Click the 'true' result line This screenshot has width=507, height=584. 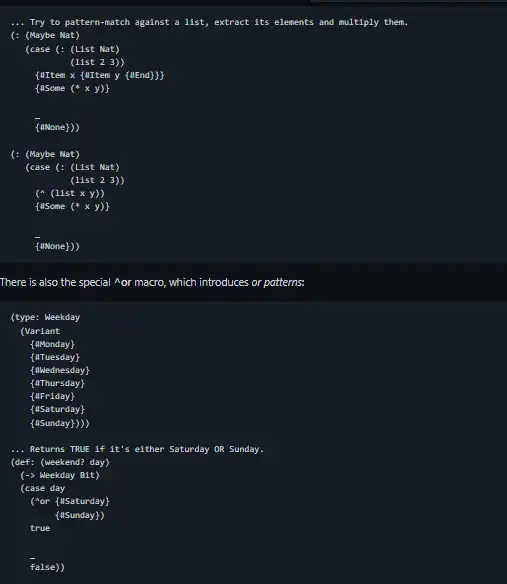pos(40,528)
